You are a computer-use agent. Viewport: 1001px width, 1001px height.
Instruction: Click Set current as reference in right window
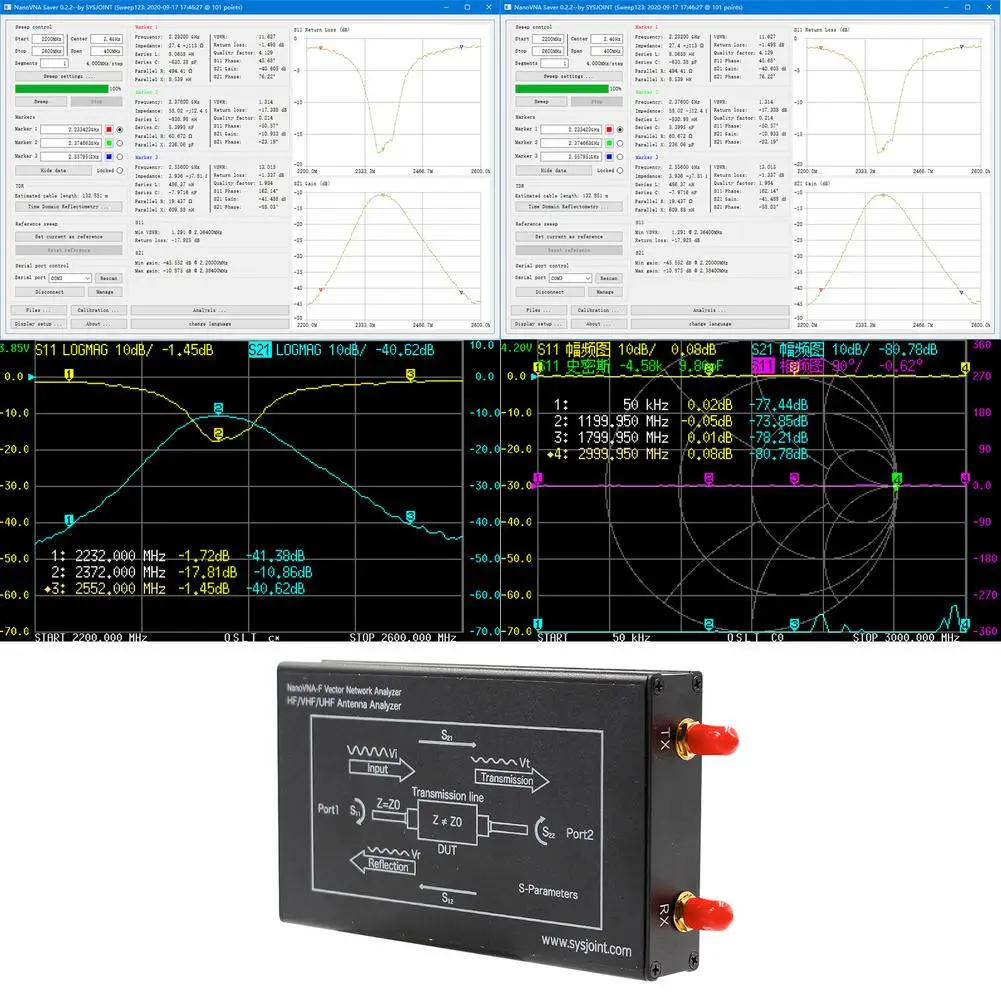coord(568,237)
